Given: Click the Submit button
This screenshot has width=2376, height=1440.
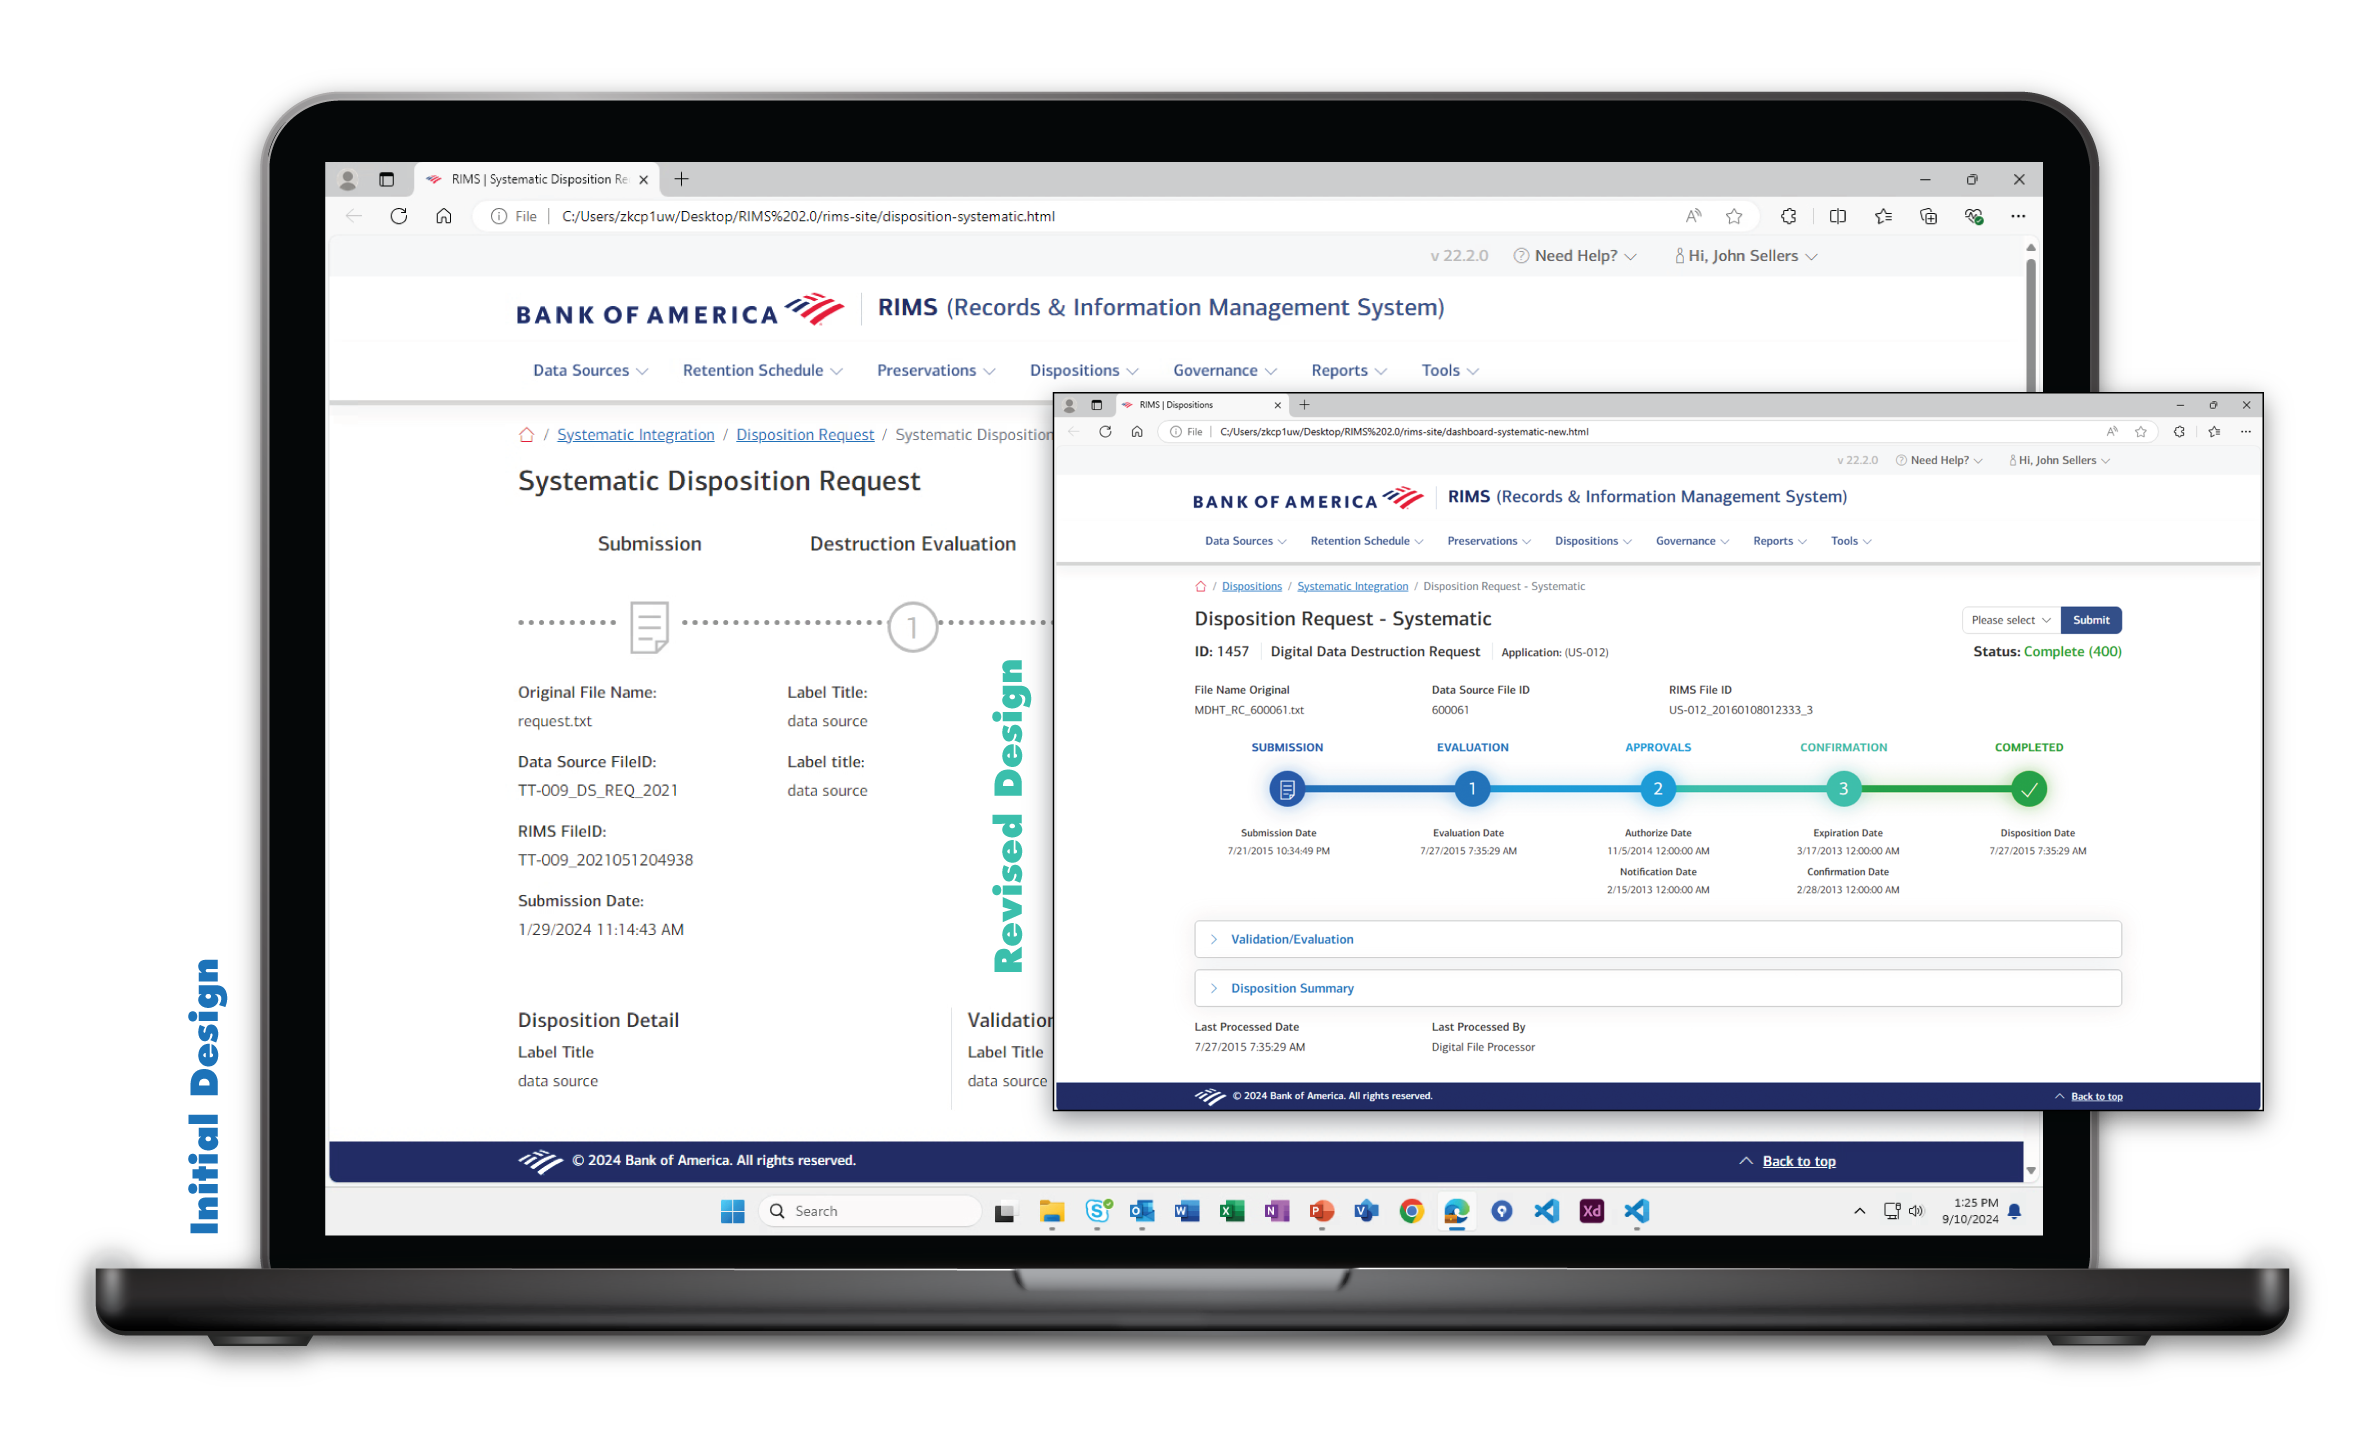Looking at the screenshot, I should pyautogui.click(x=2090, y=620).
